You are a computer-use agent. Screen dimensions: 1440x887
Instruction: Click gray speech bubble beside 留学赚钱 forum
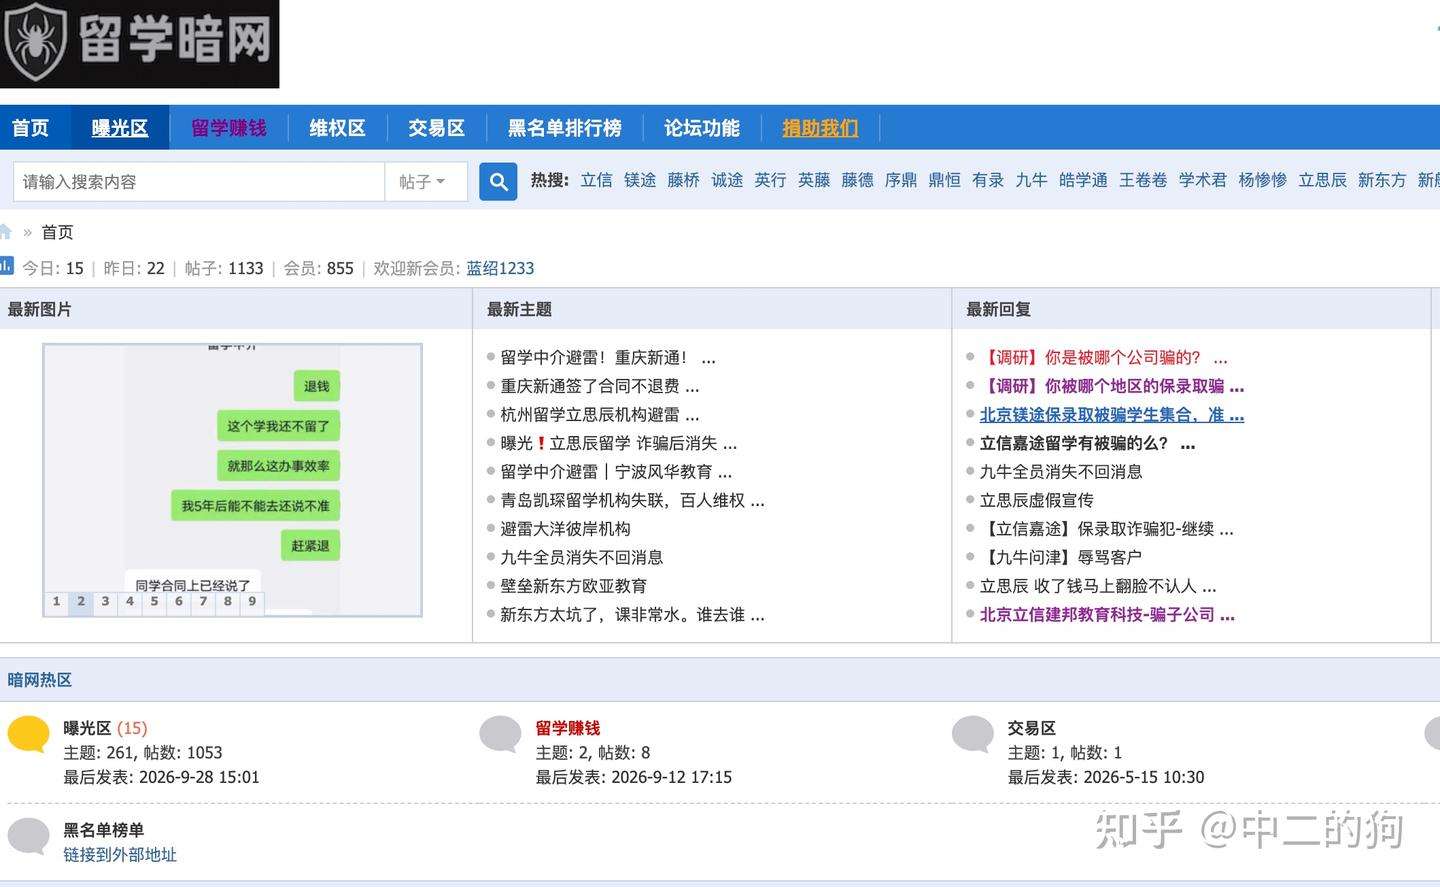[501, 734]
